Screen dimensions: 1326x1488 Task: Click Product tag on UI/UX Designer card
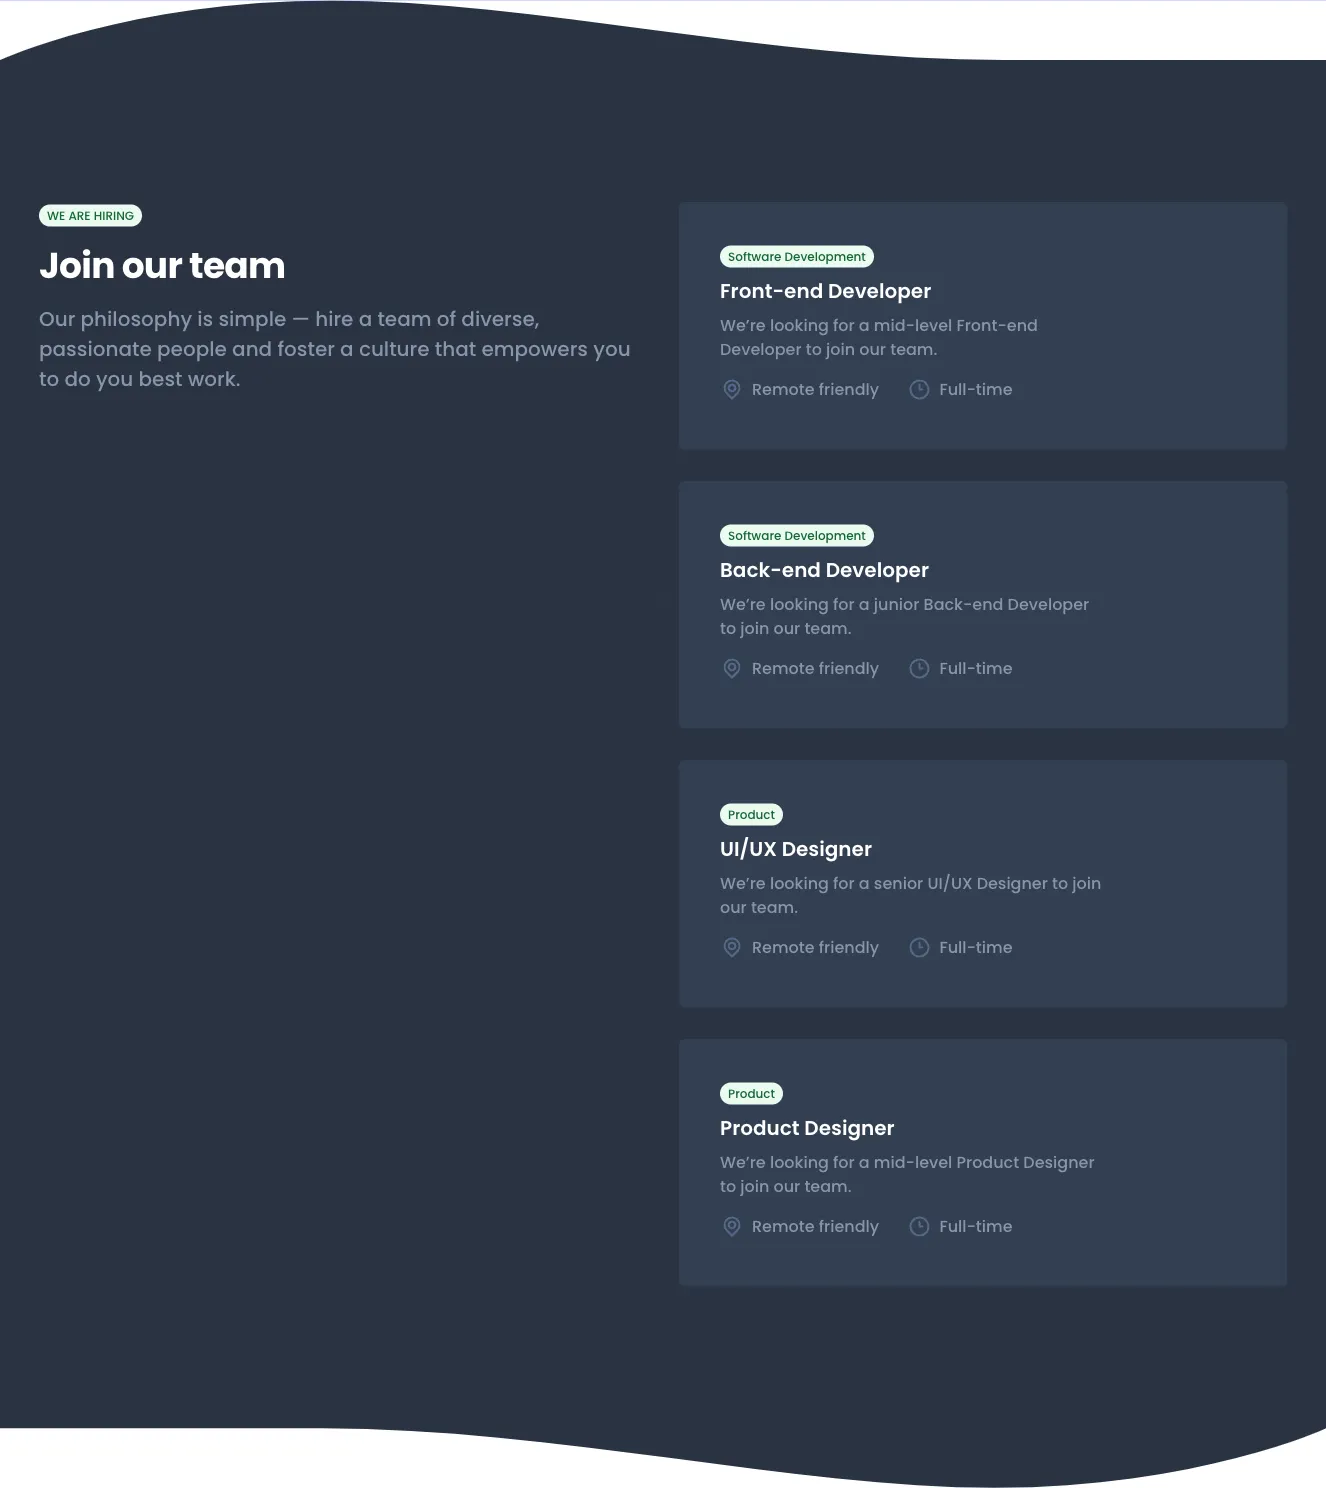point(751,815)
